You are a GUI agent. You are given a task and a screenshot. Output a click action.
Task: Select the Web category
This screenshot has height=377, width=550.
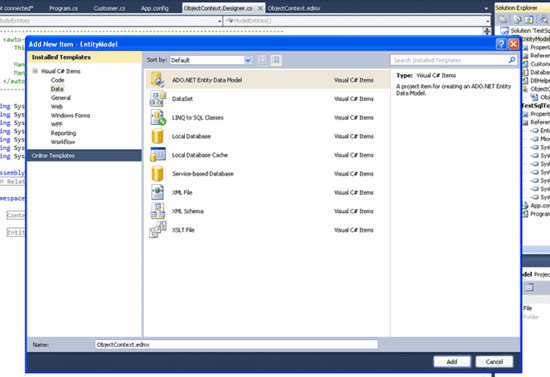(x=56, y=107)
